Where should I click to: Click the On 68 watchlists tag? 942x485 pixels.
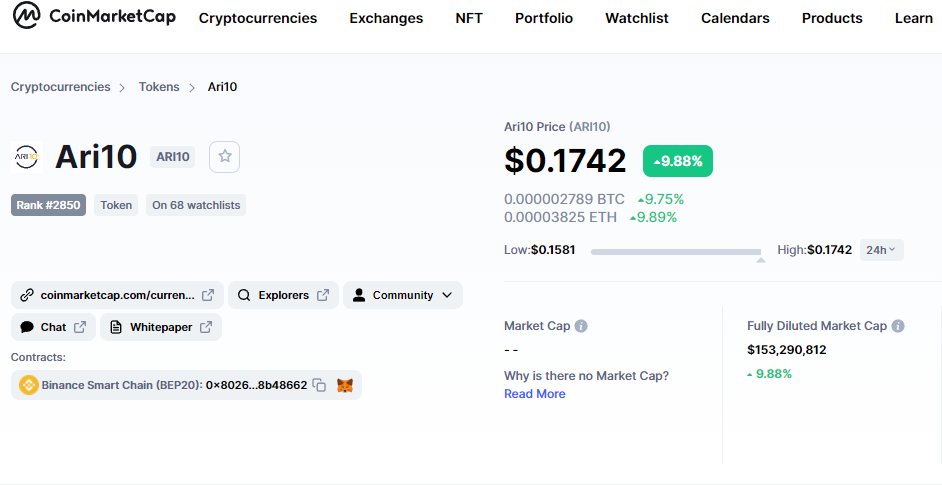pos(196,205)
